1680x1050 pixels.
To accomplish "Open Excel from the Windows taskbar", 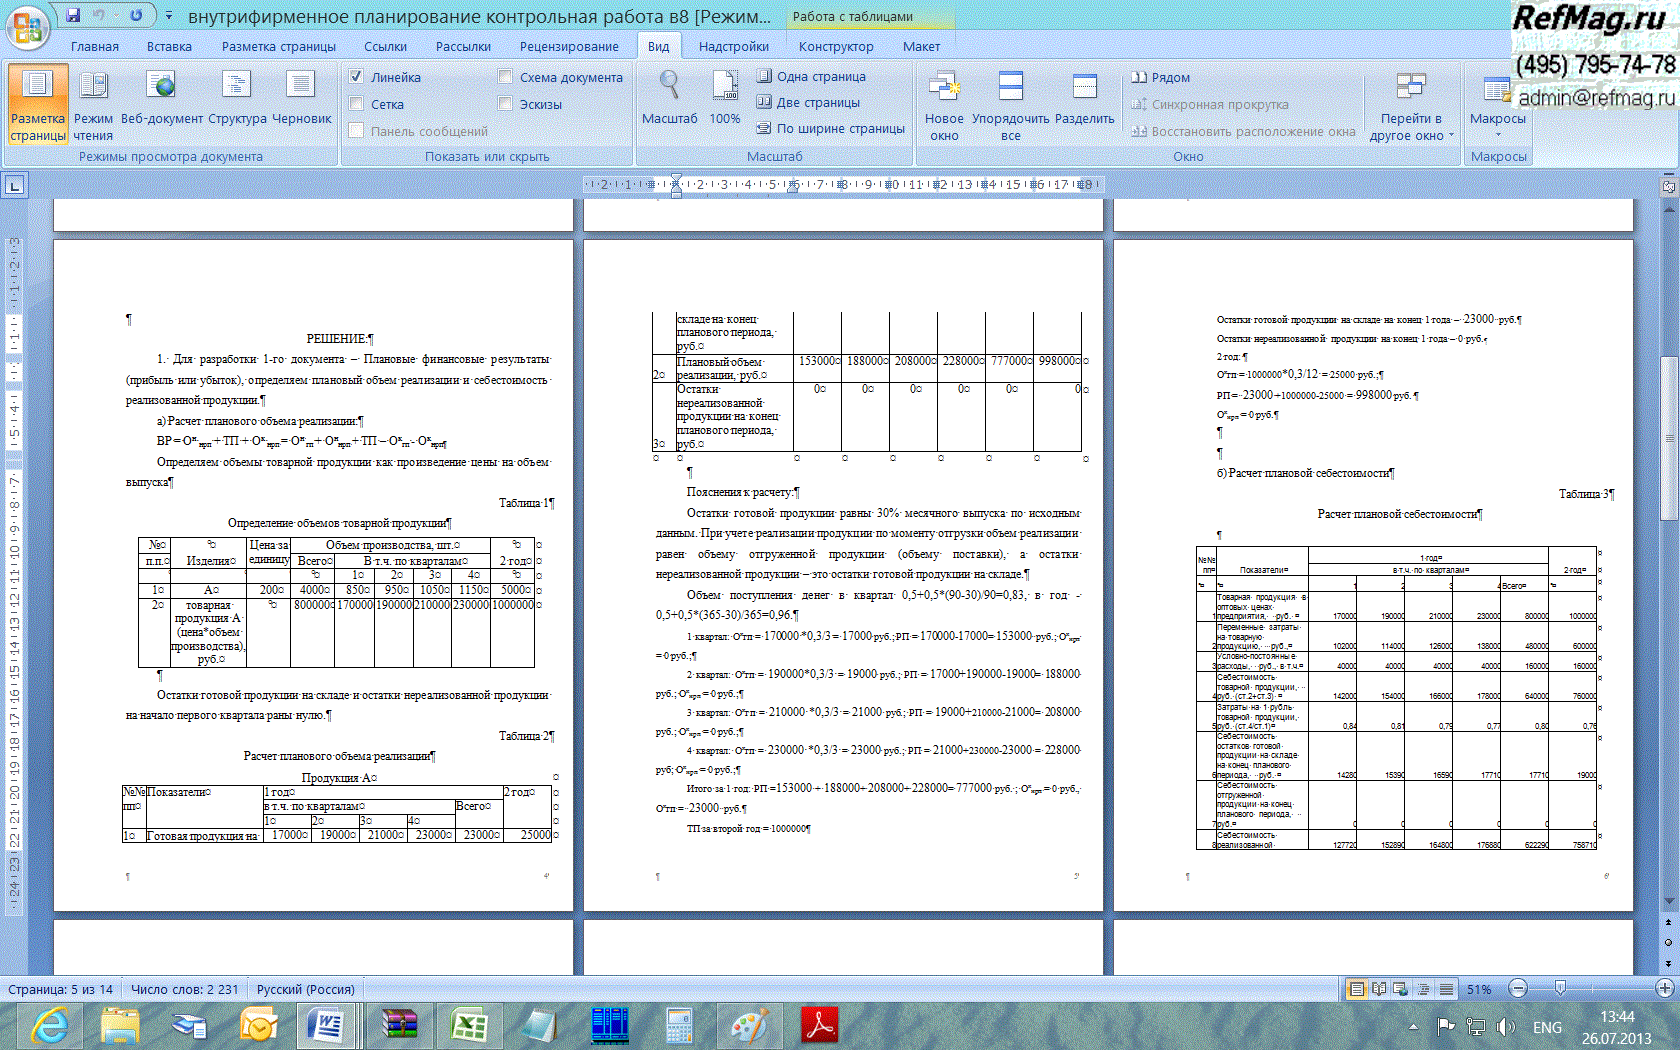I will pyautogui.click(x=468, y=1026).
